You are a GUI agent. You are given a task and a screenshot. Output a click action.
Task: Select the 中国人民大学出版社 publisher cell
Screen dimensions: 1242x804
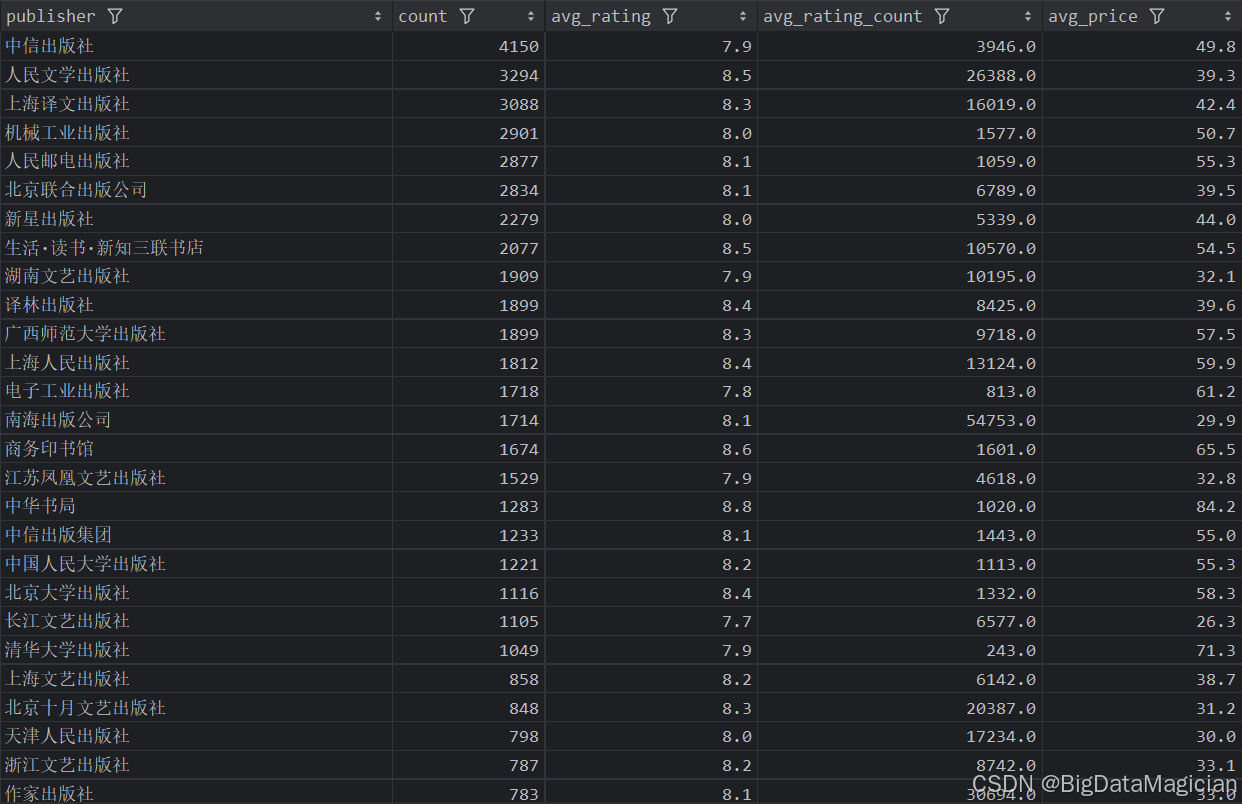[196, 564]
